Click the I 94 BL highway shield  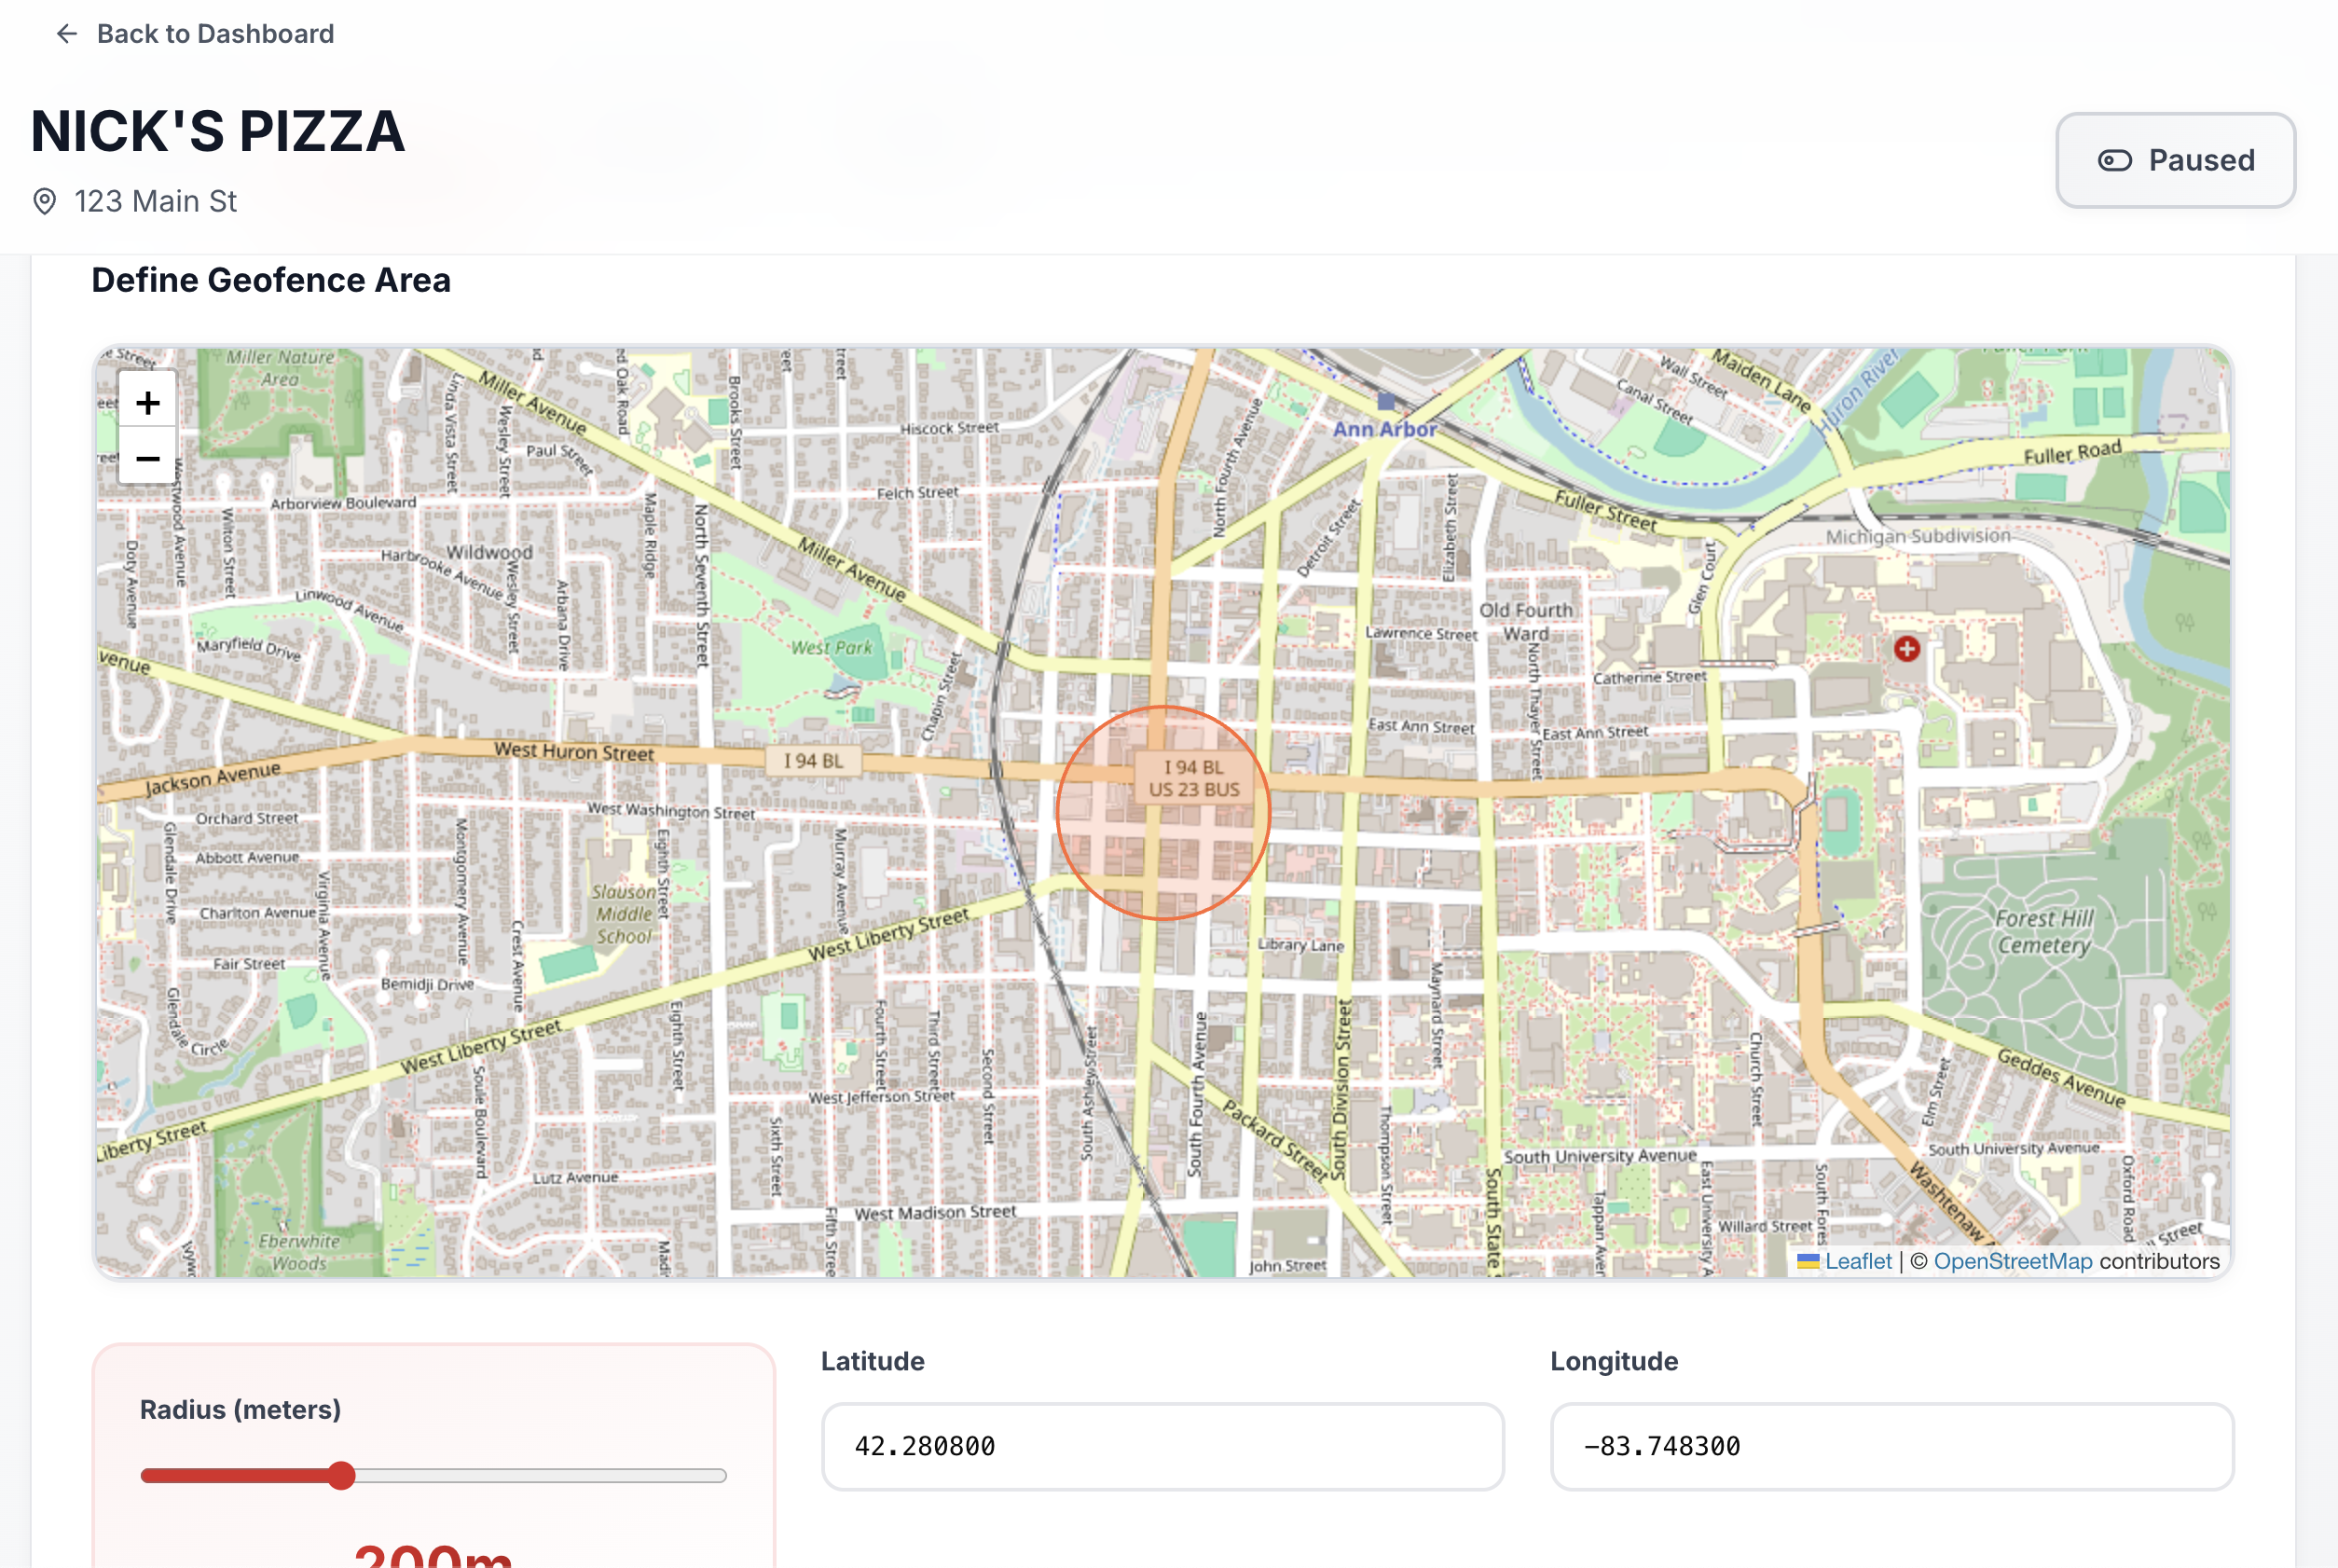tap(813, 761)
